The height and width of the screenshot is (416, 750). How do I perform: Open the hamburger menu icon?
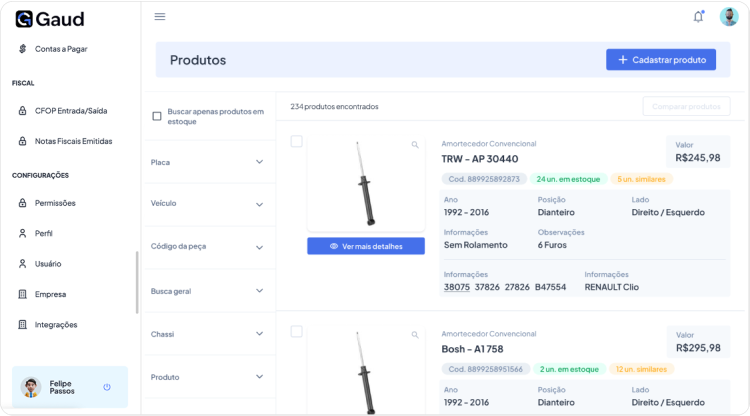click(x=160, y=17)
